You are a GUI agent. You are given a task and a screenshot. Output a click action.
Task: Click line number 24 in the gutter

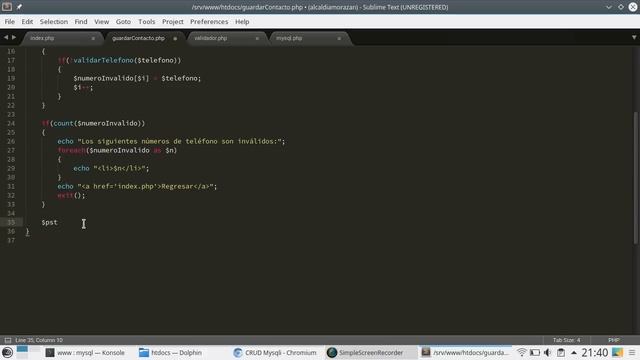click(x=11, y=123)
